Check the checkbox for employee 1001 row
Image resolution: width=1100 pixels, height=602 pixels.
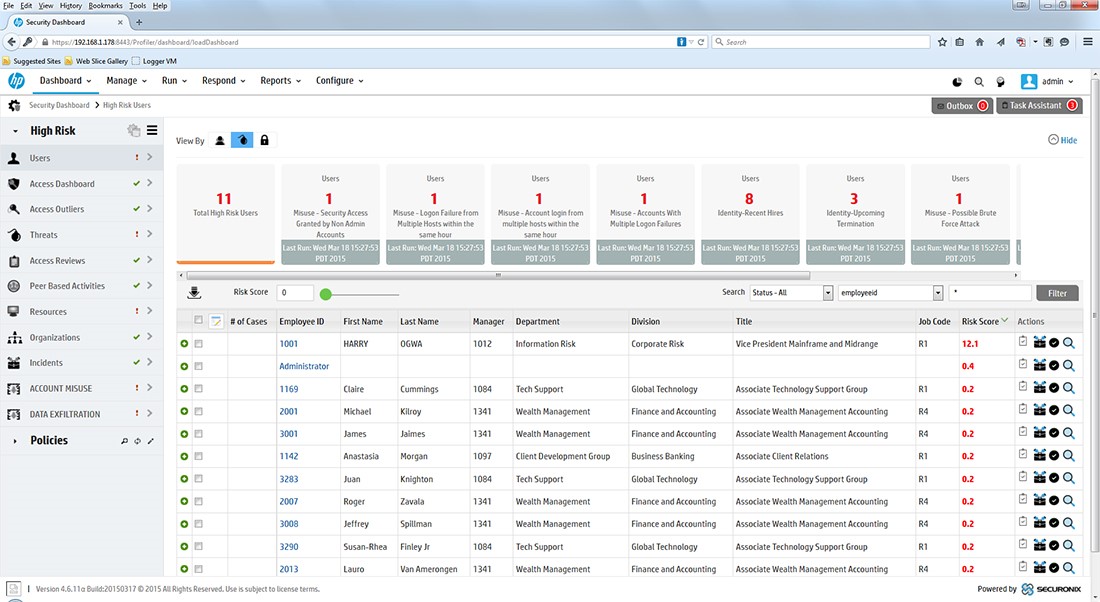(x=199, y=344)
